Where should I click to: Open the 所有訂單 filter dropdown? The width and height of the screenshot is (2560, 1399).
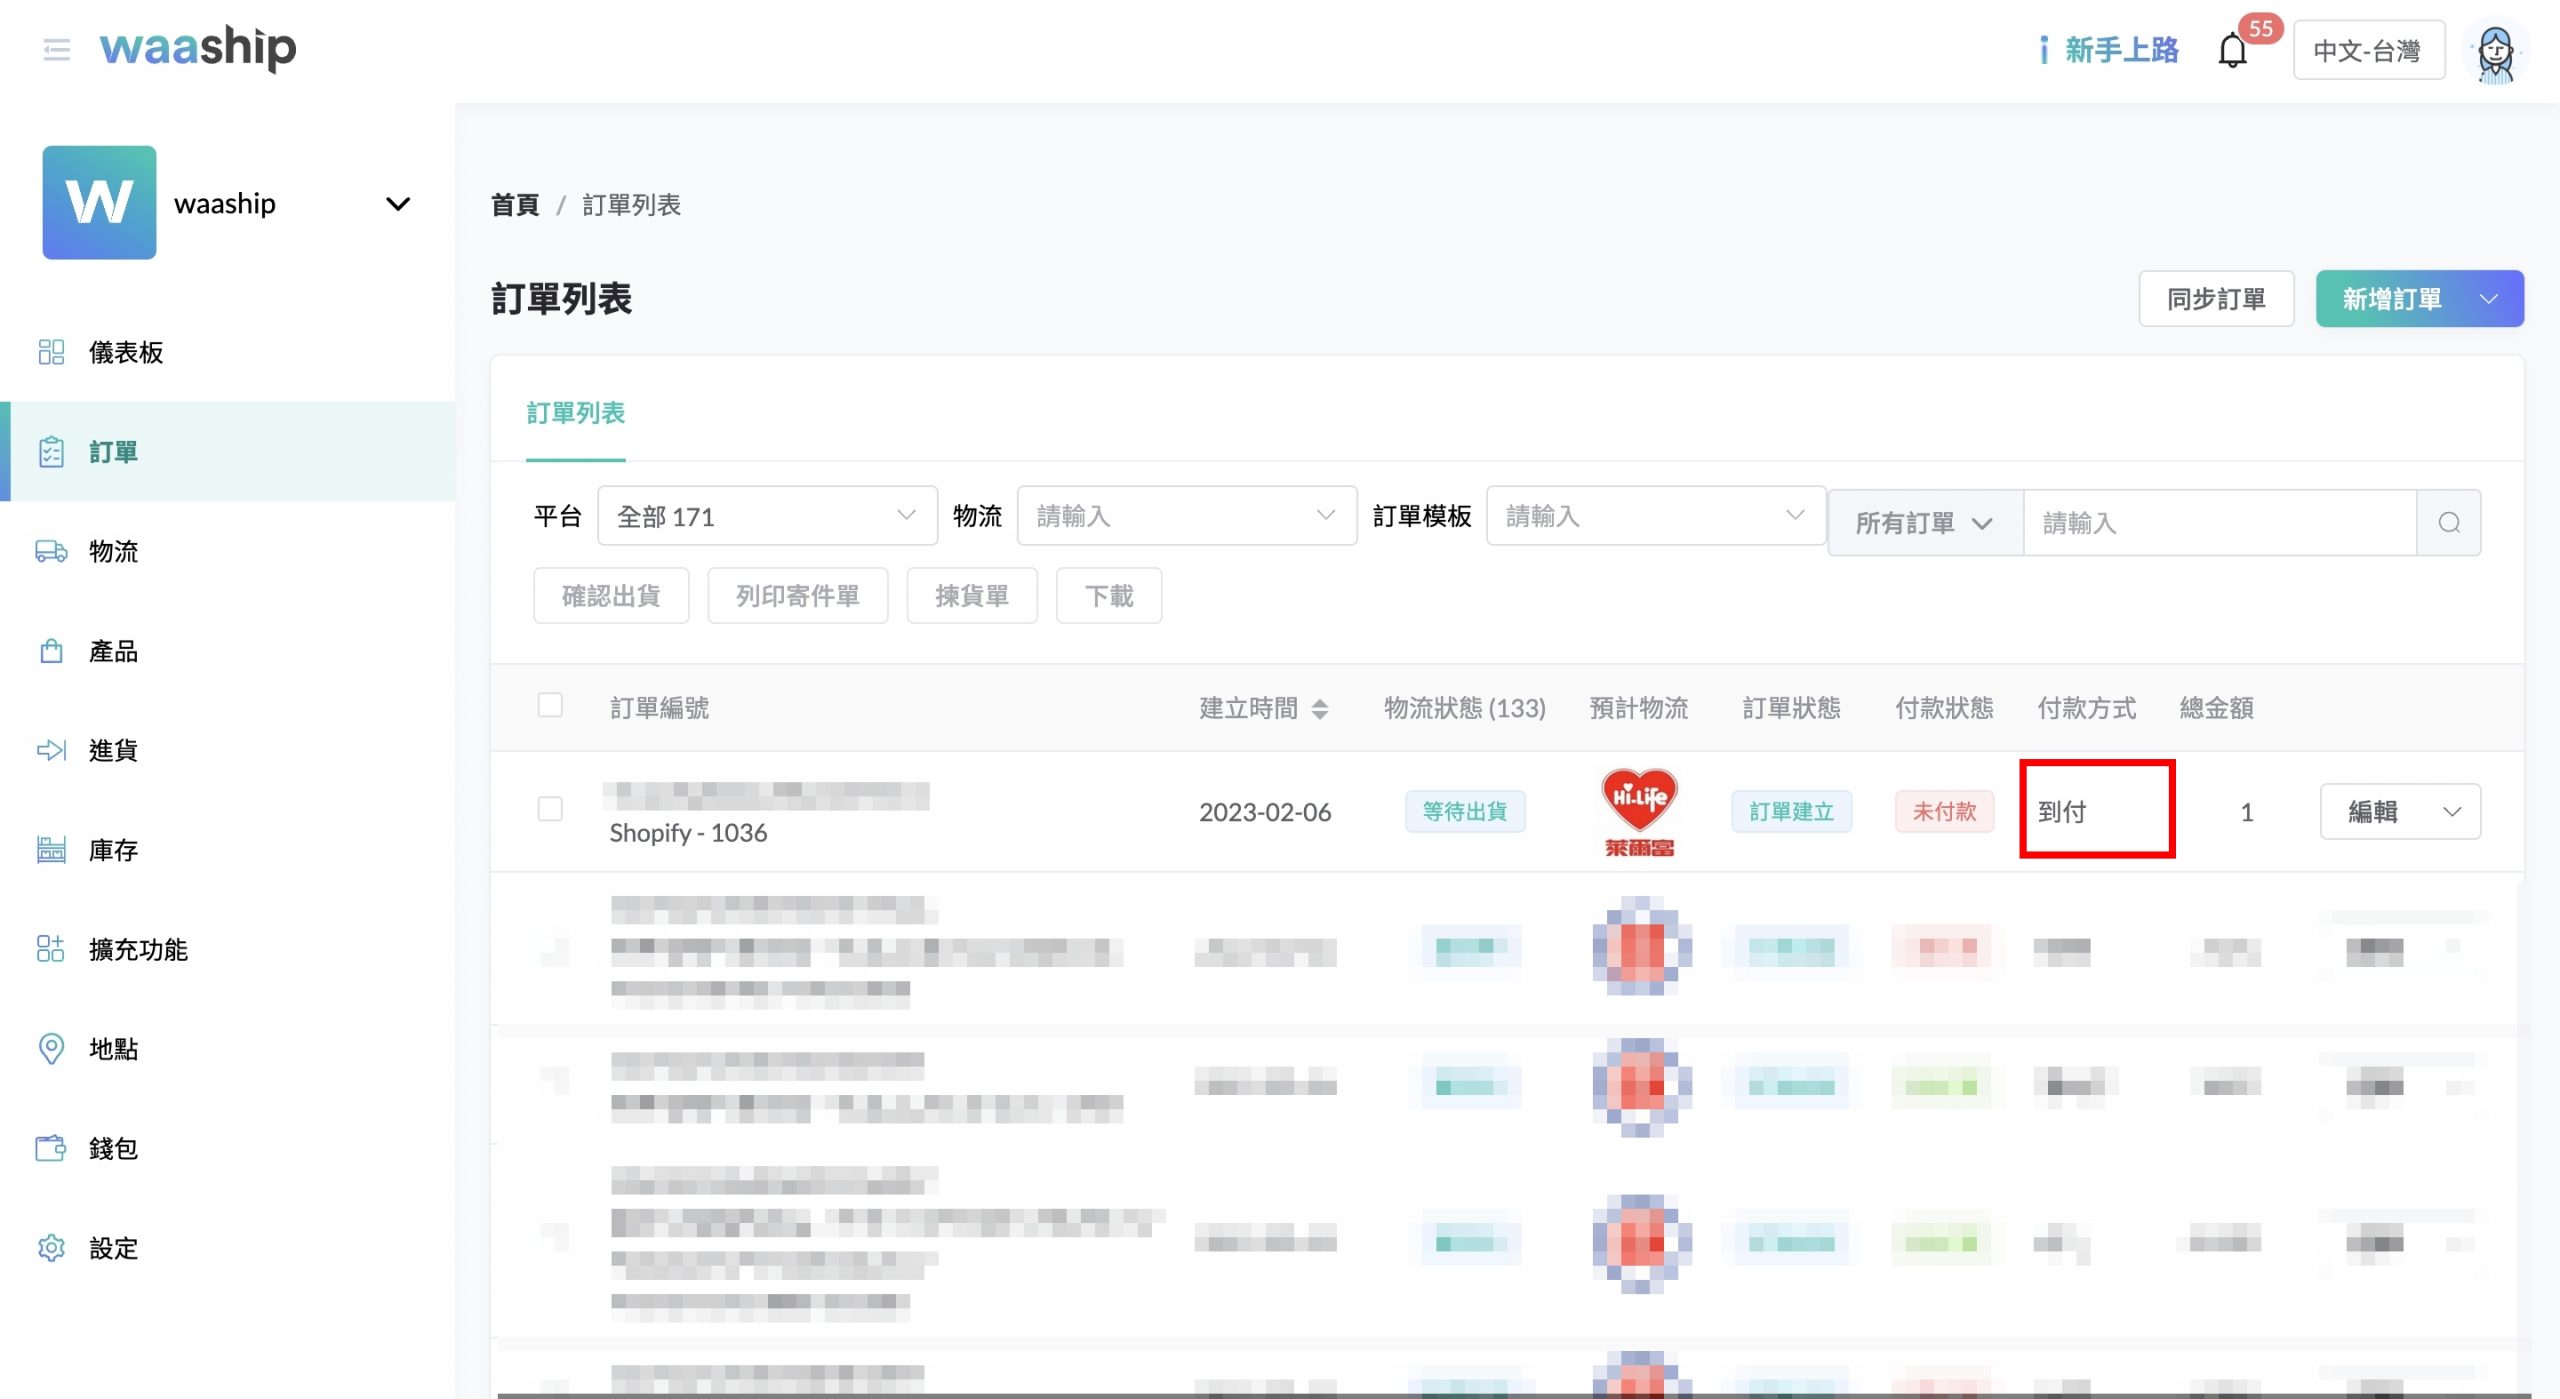coord(1924,523)
